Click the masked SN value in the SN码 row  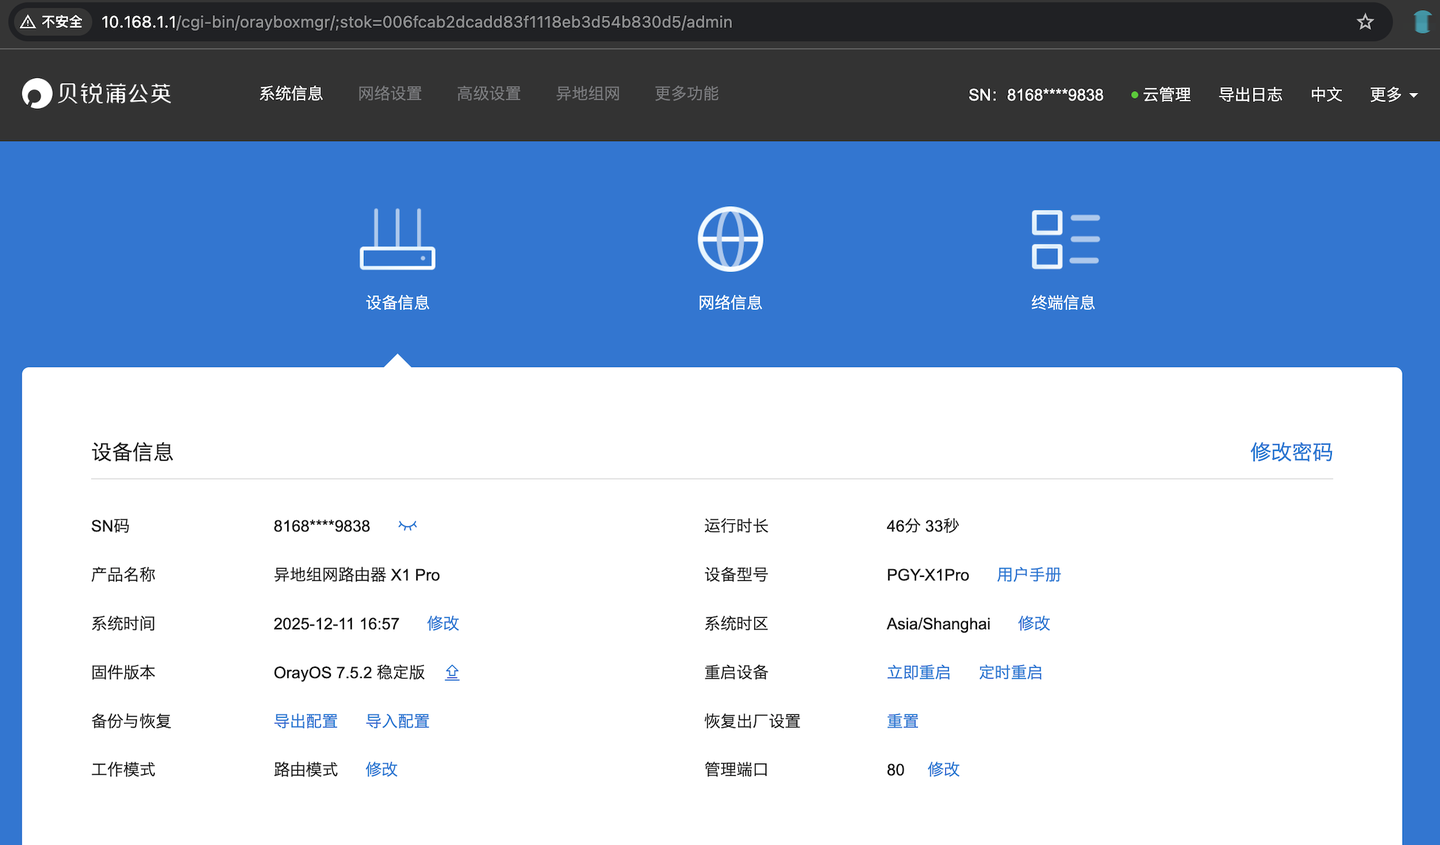(322, 526)
